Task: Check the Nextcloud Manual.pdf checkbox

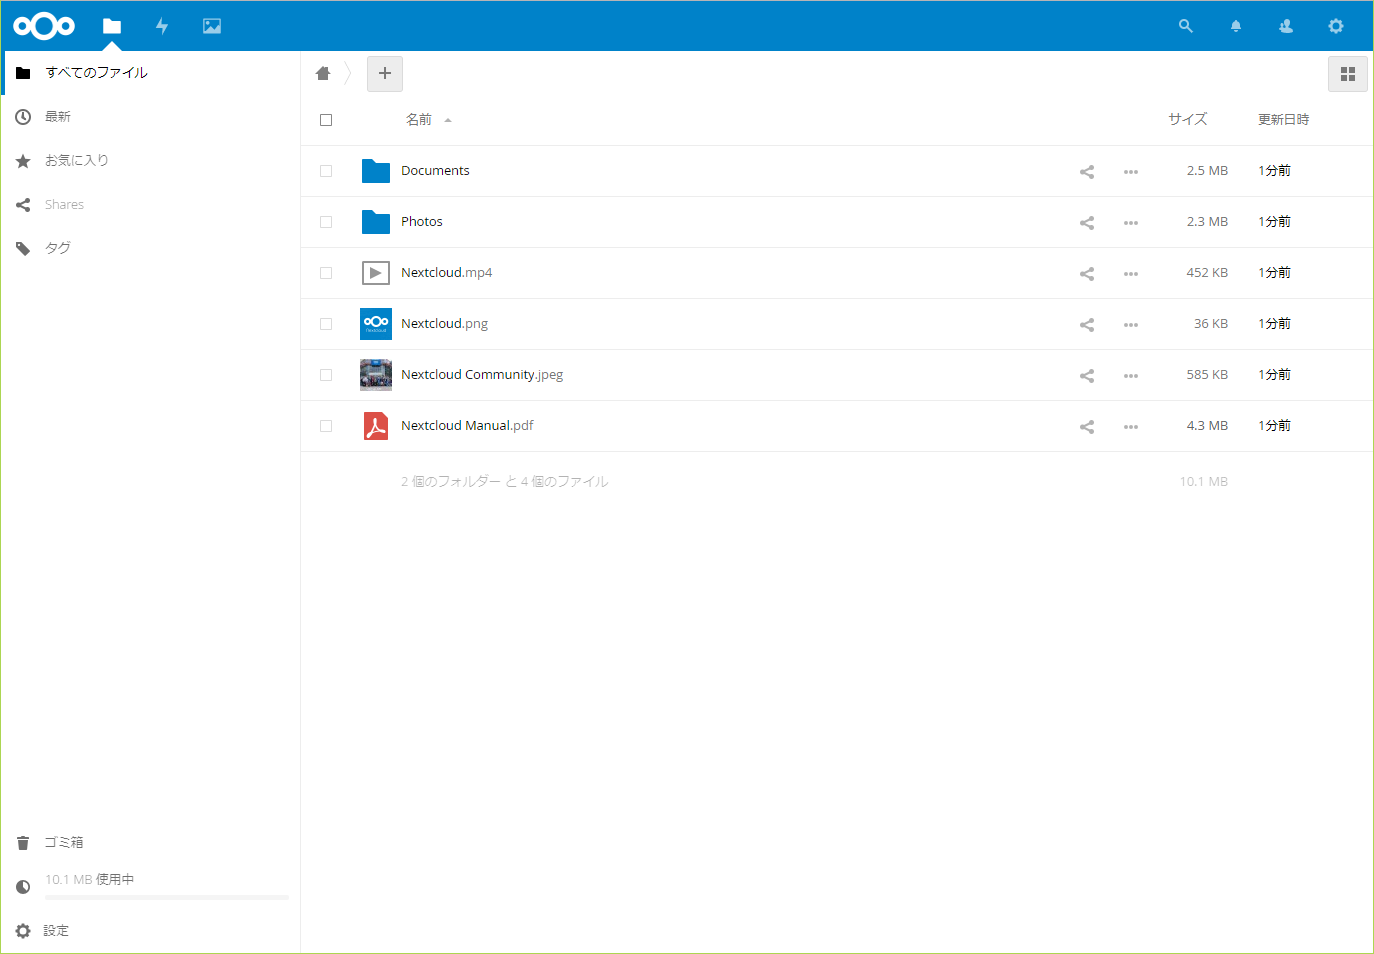Action: 326,426
